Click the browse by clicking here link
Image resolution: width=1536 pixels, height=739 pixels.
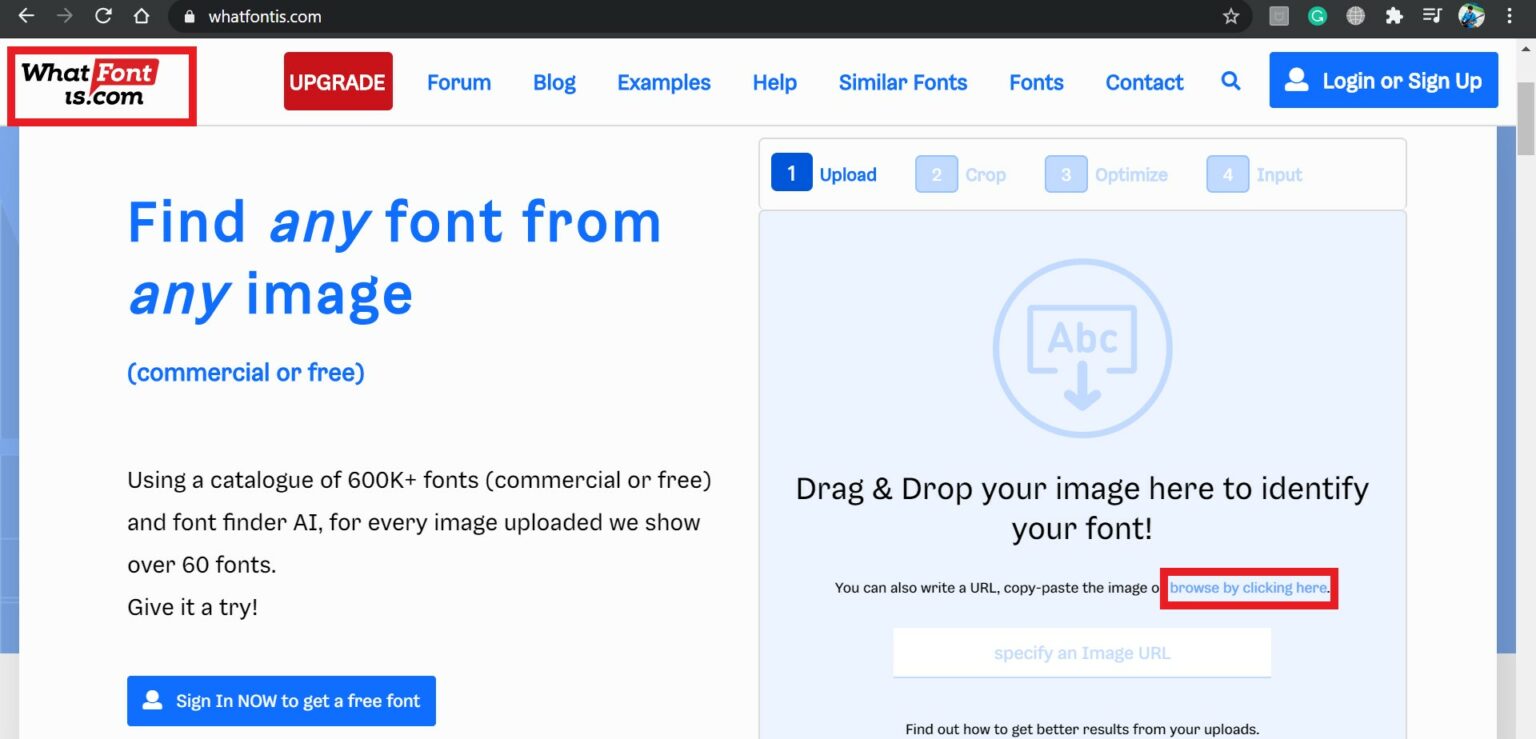click(1248, 588)
